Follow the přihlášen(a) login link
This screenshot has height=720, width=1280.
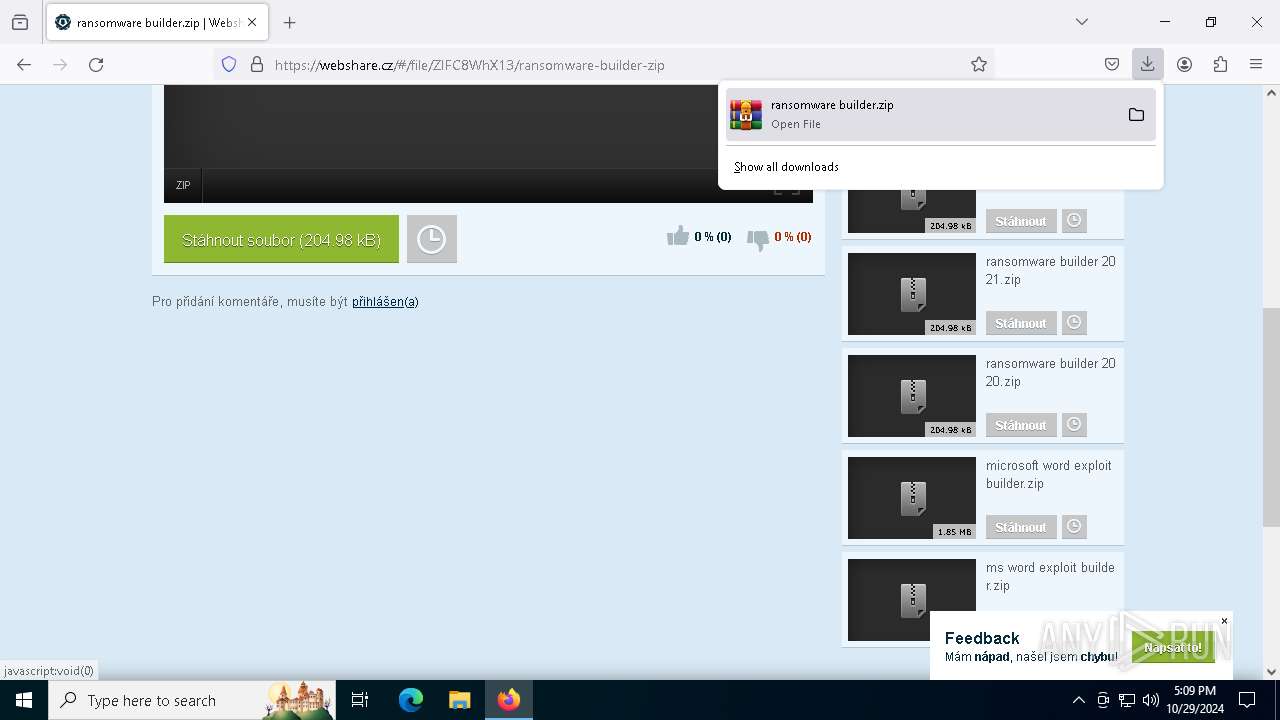tap(385, 301)
